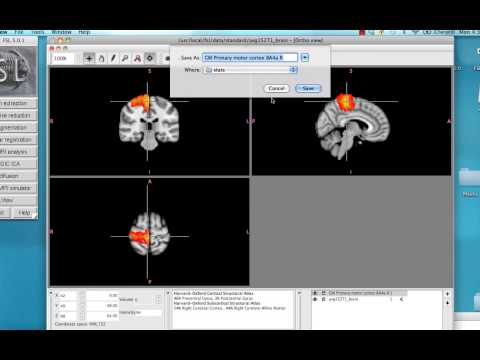Click the Save button in the dialog
Screen dimensions: 480x360
pos(308,88)
